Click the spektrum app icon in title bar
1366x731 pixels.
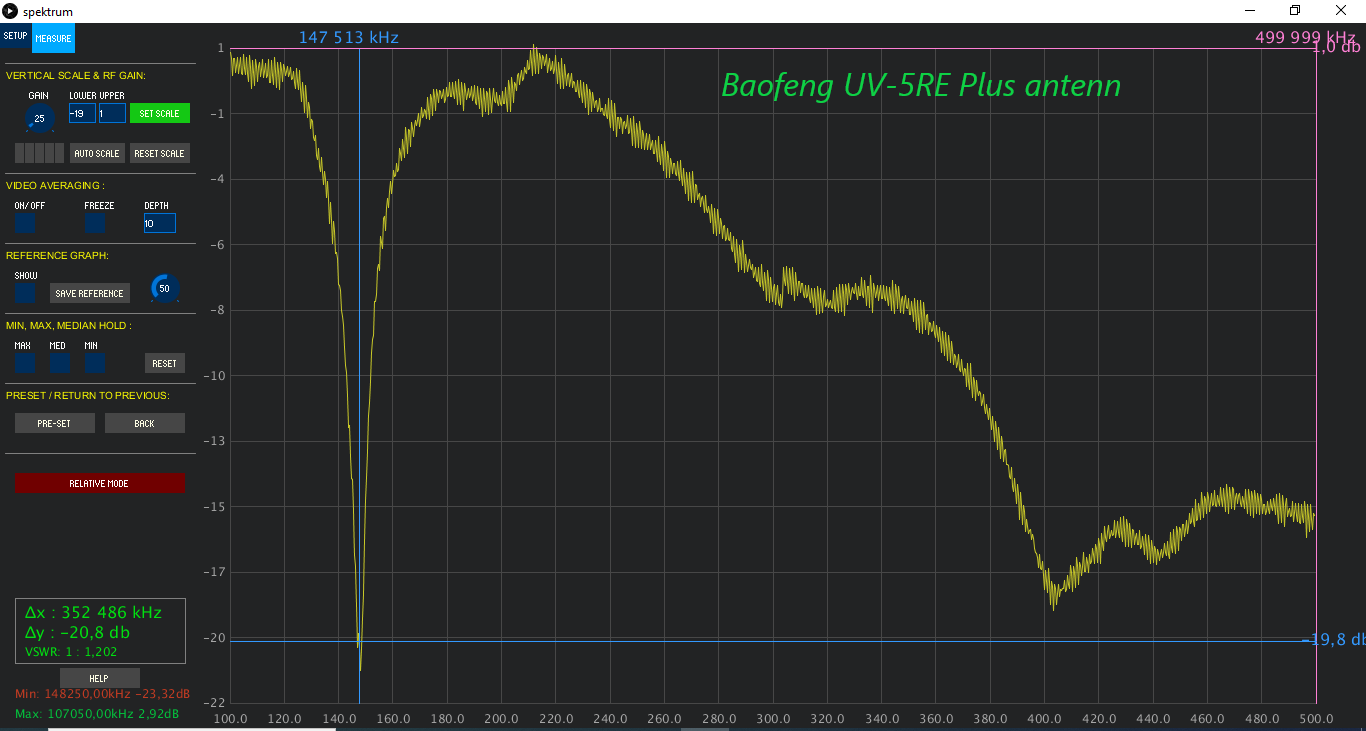click(x=11, y=11)
